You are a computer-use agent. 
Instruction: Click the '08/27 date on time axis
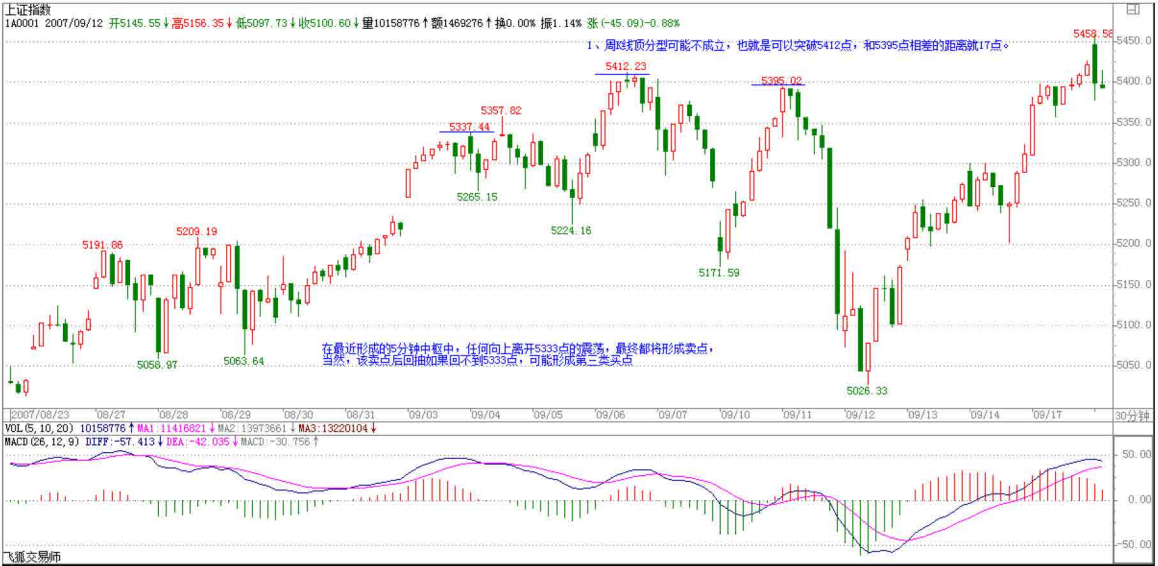110,414
